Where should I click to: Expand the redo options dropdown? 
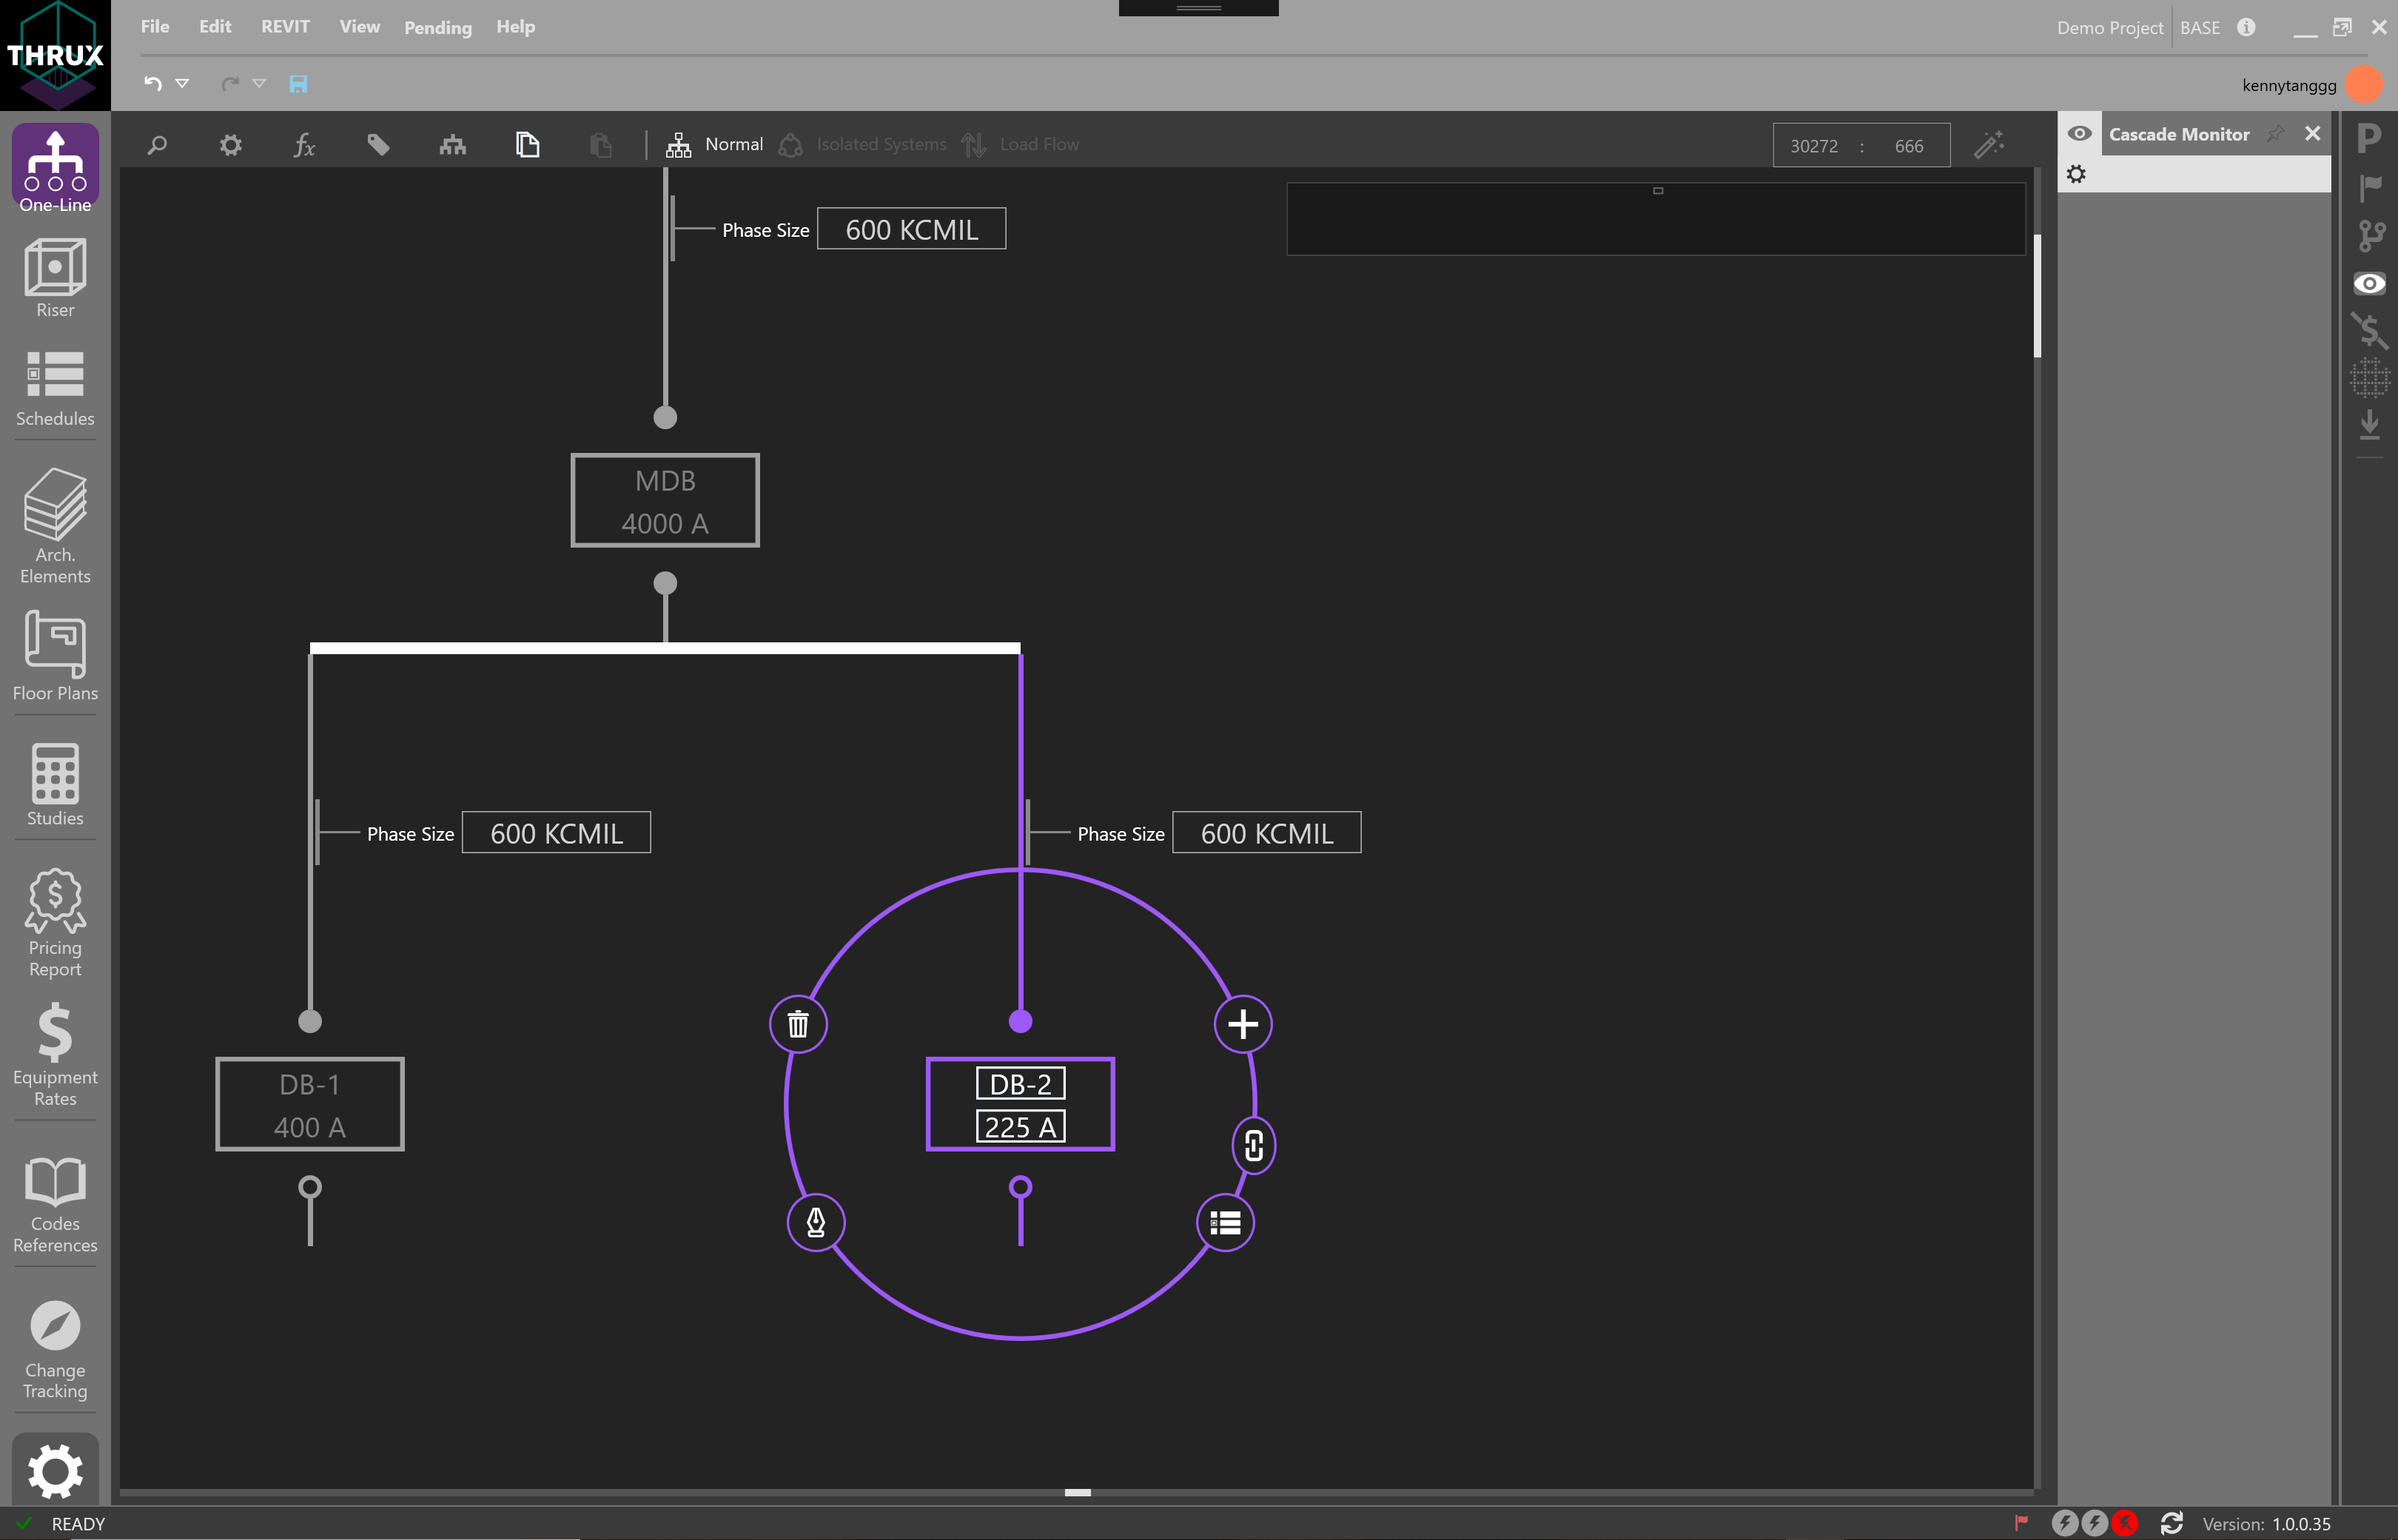click(261, 84)
